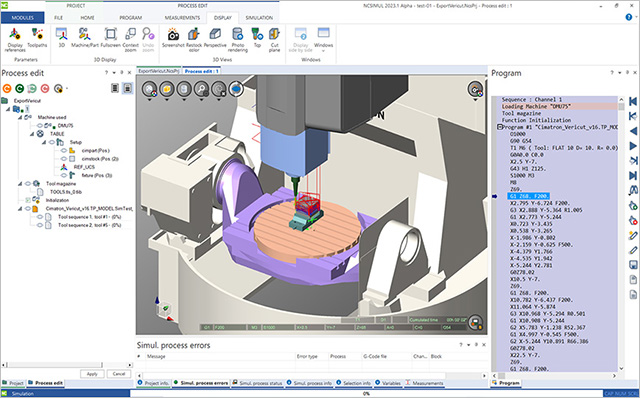Collapse the Tool magazine node
640x398 pixels.
tap(20, 184)
